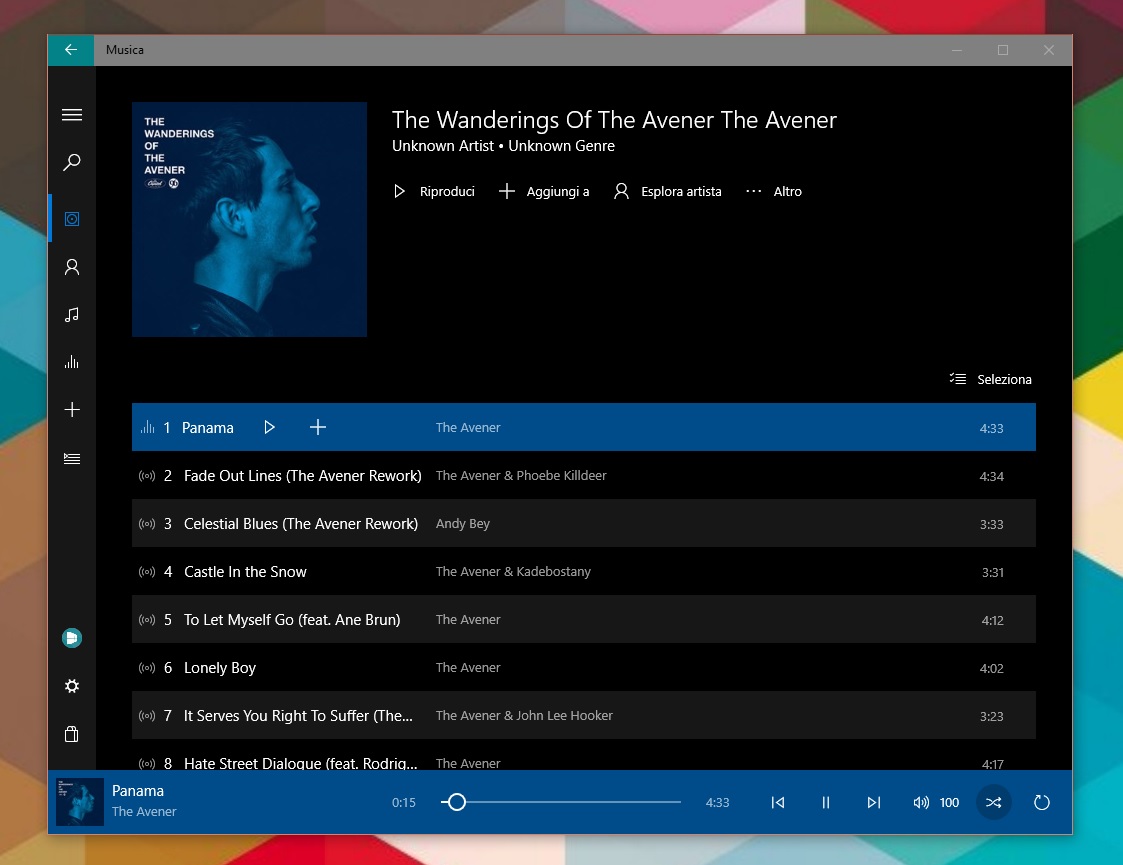Open the hamburger navigation menu
1123x865 pixels.
[72, 115]
